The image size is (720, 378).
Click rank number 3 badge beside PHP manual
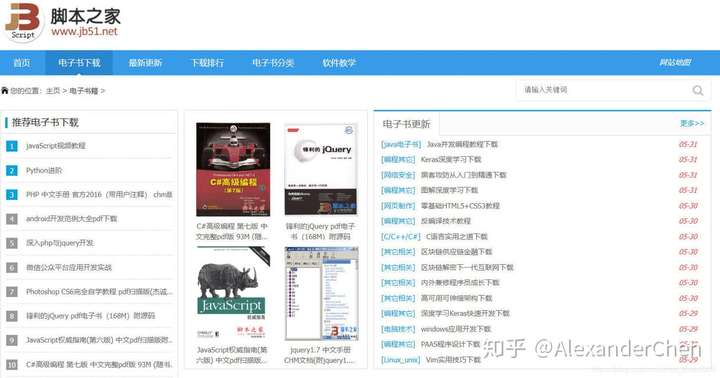tap(11, 195)
